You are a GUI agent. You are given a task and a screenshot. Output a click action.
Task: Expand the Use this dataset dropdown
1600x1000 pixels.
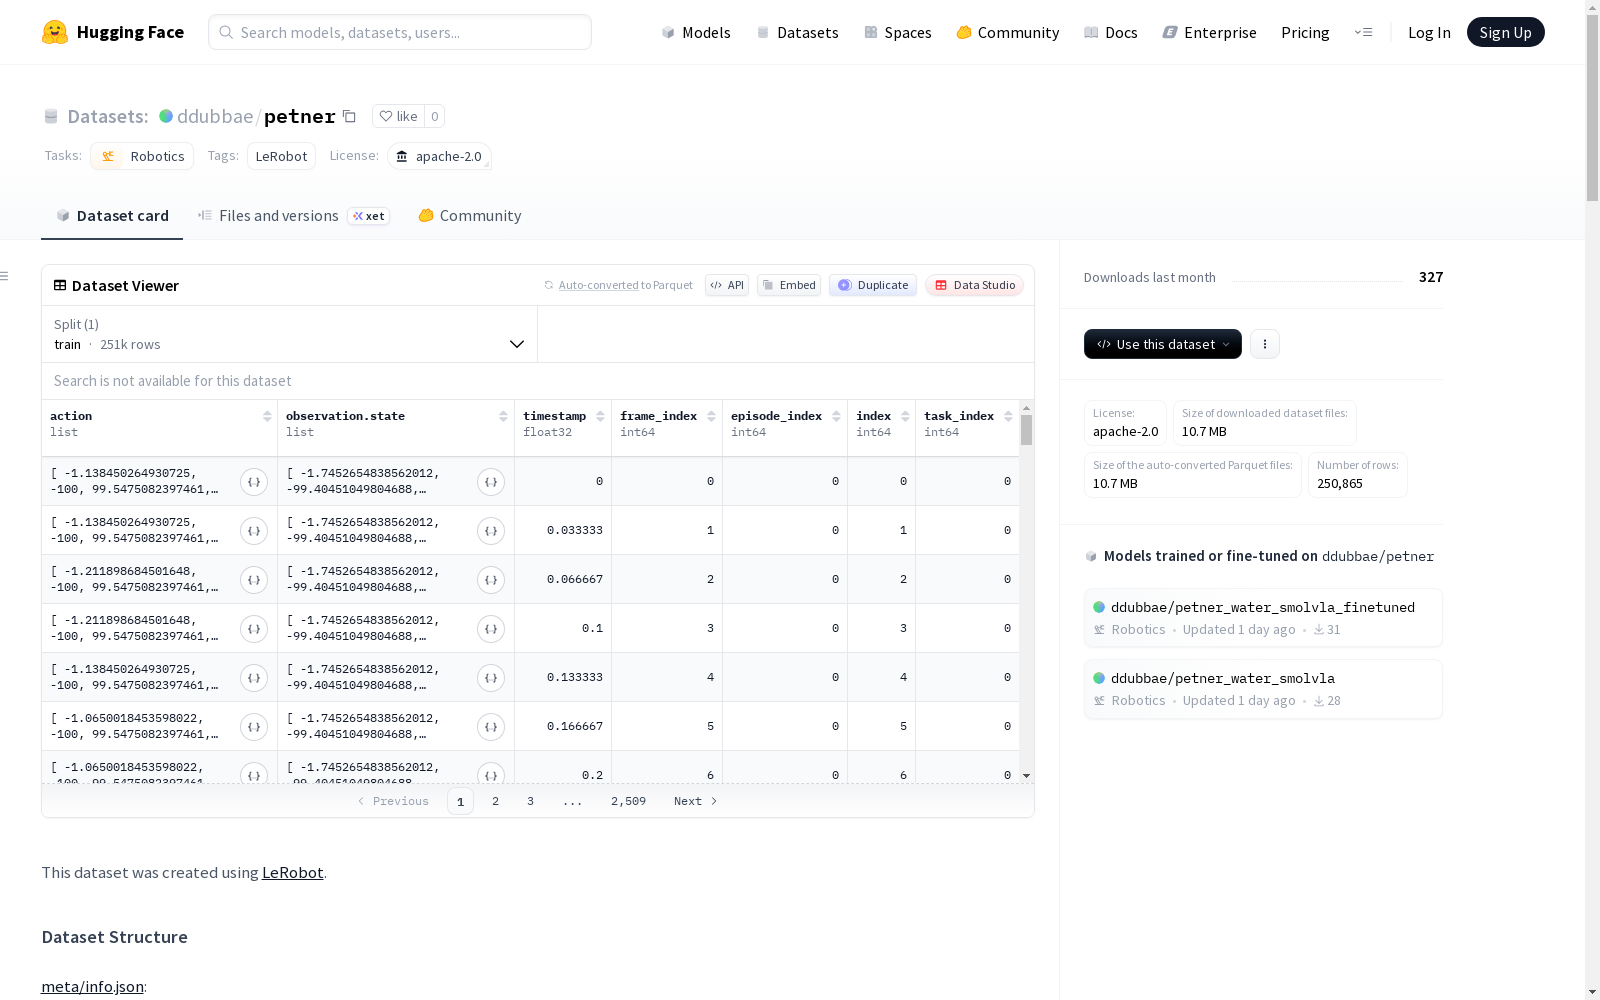(x=1163, y=344)
